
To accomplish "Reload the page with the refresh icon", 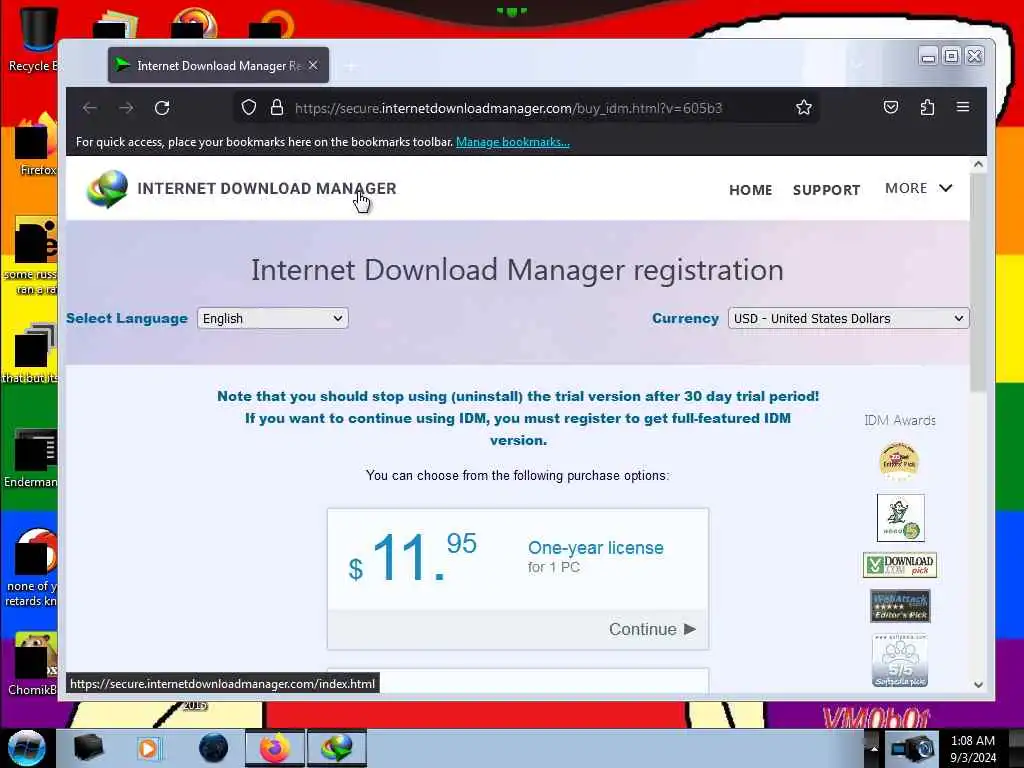I will (x=162, y=108).
